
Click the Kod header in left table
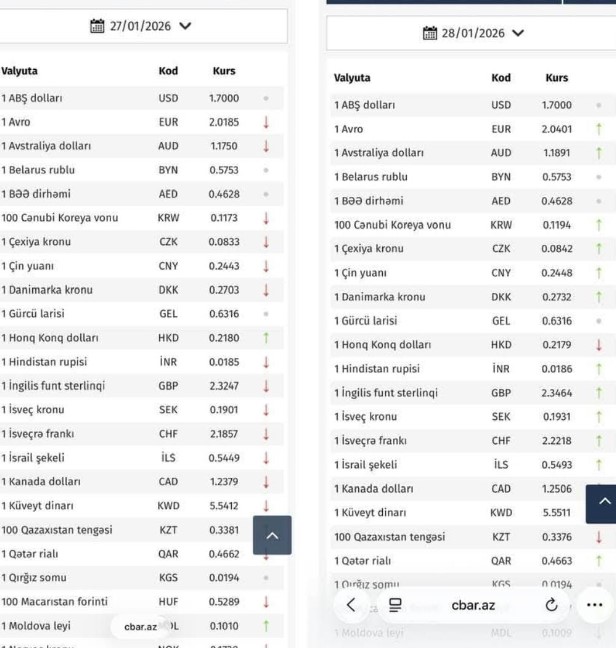(x=168, y=72)
